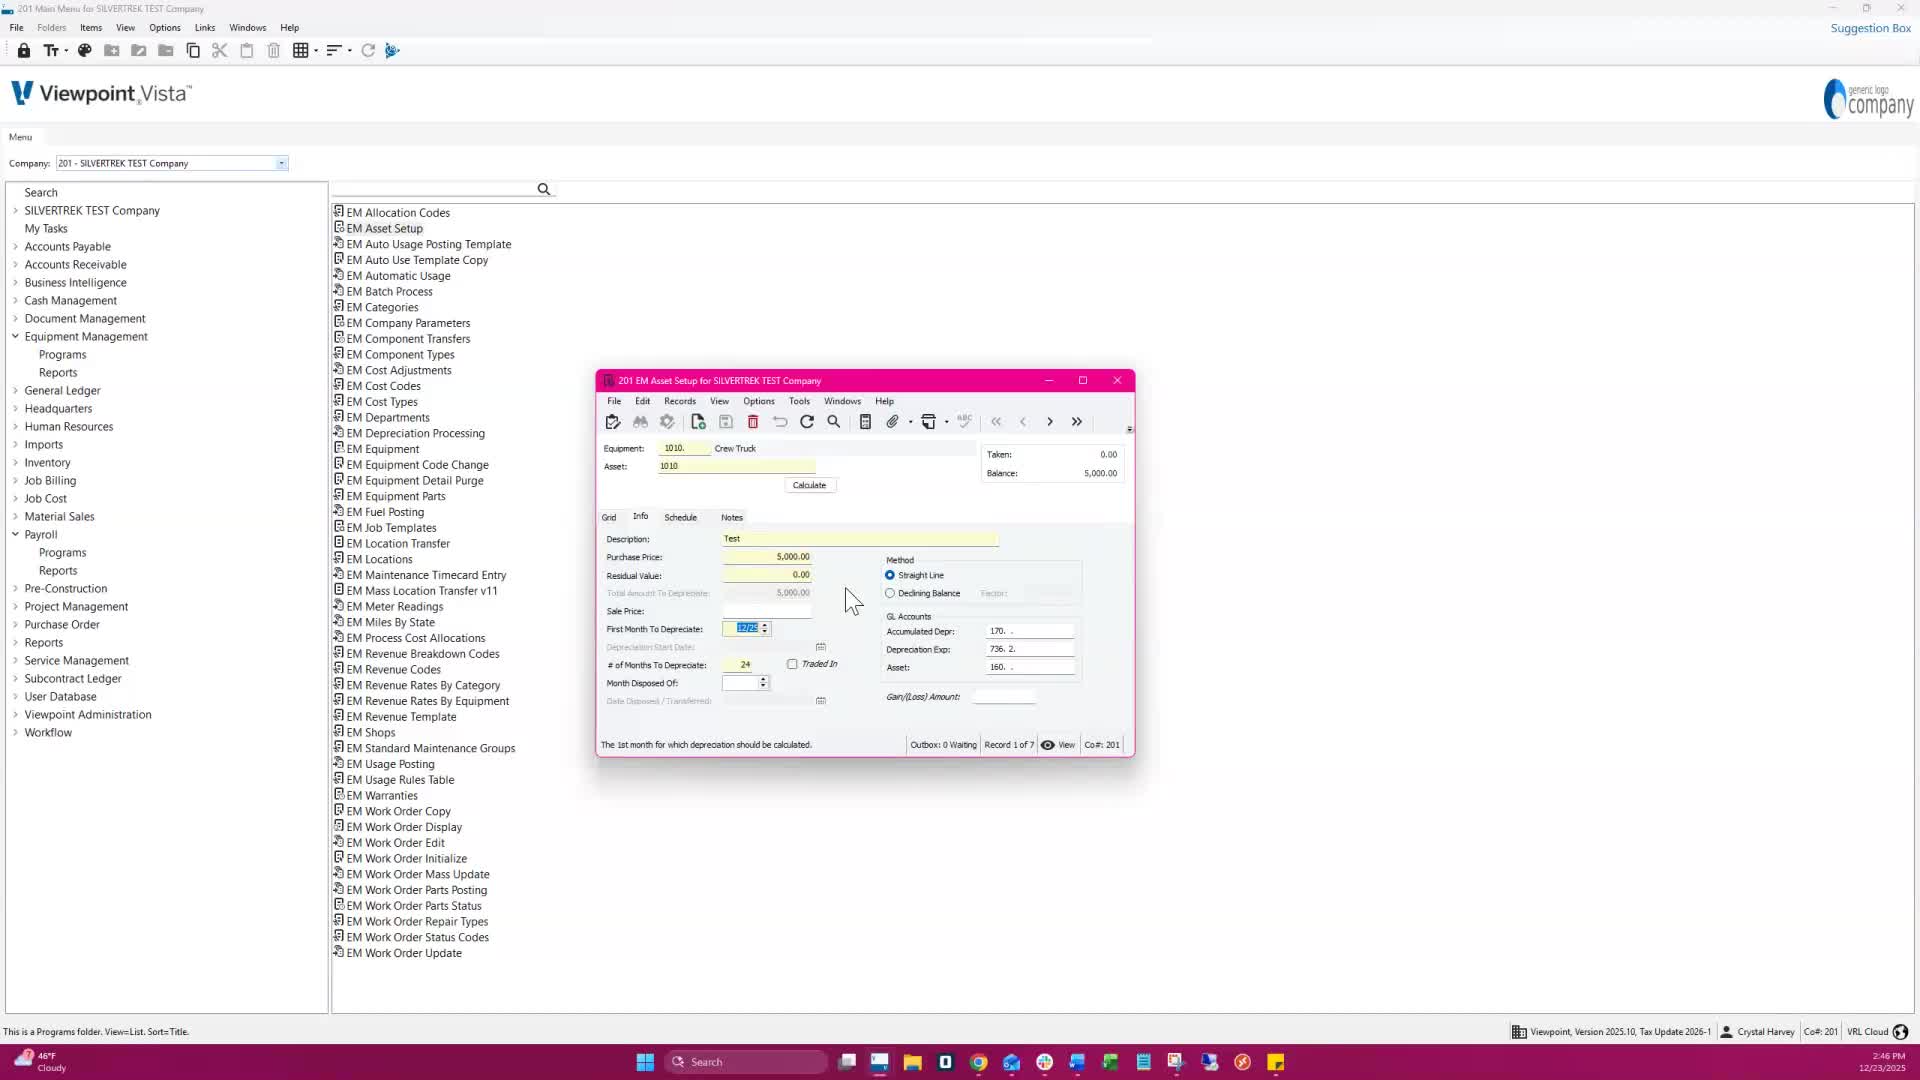Go to next record arrow
This screenshot has height=1080, width=1920.
coord(1050,422)
